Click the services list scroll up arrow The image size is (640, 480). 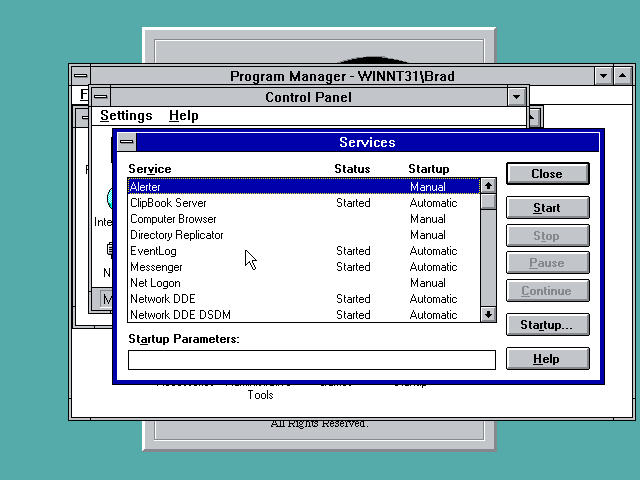click(x=488, y=186)
